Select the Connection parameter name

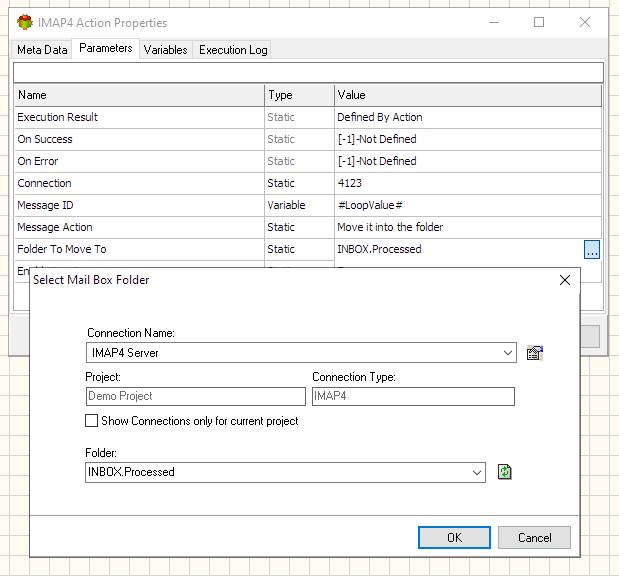click(x=45, y=183)
